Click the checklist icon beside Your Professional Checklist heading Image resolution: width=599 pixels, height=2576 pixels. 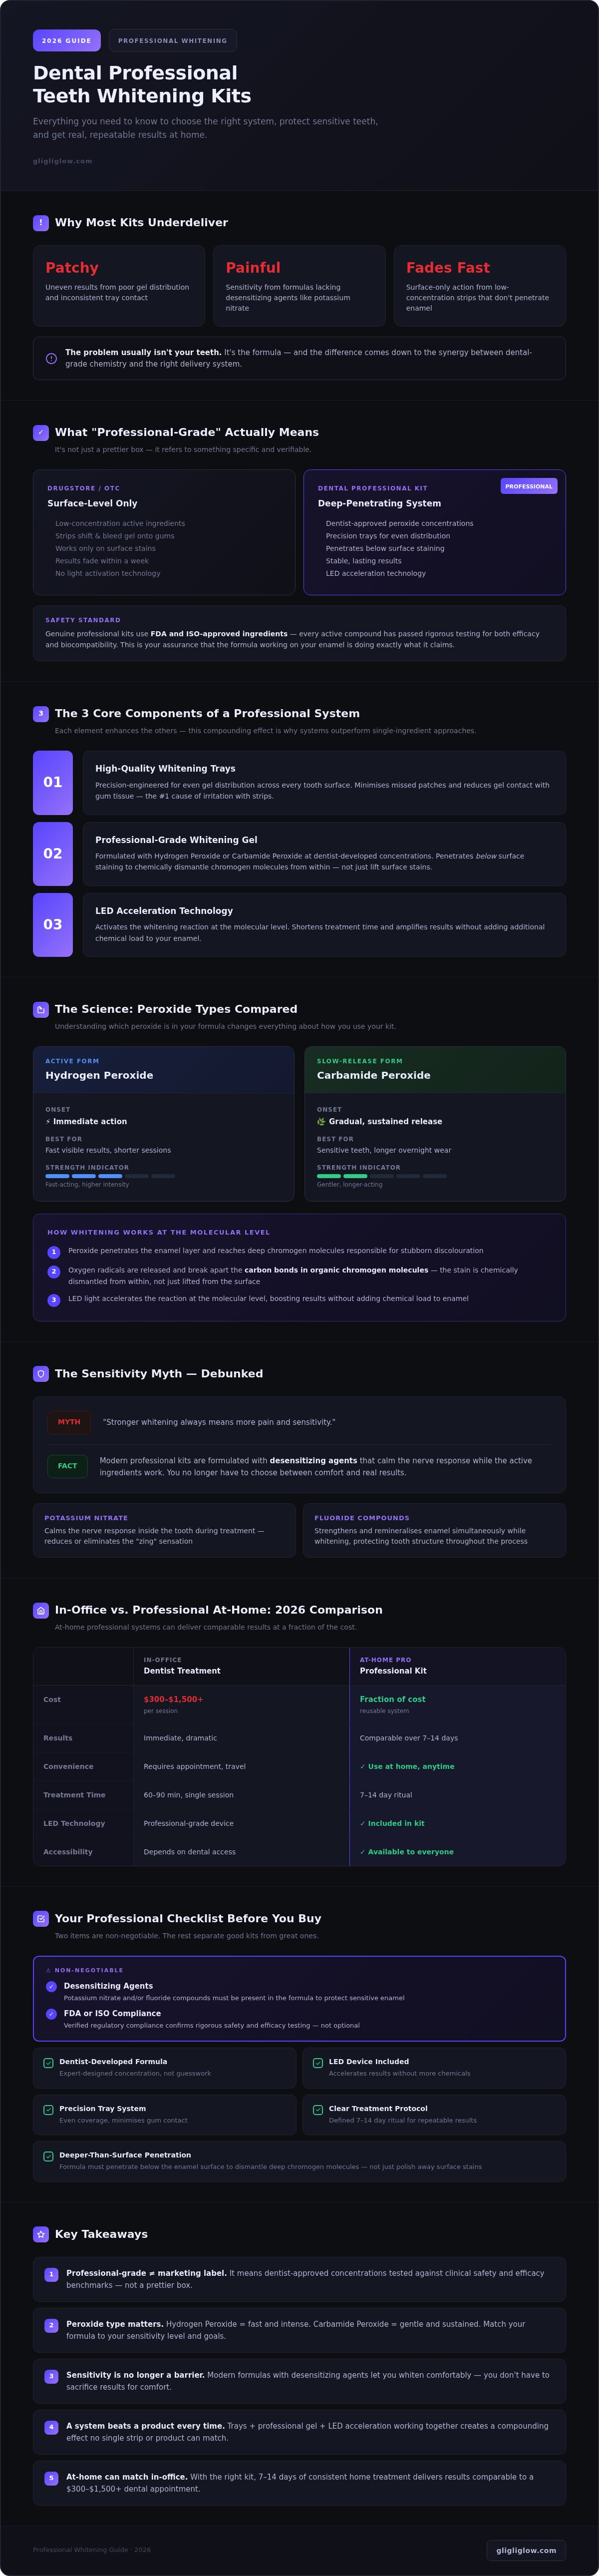[41, 1918]
